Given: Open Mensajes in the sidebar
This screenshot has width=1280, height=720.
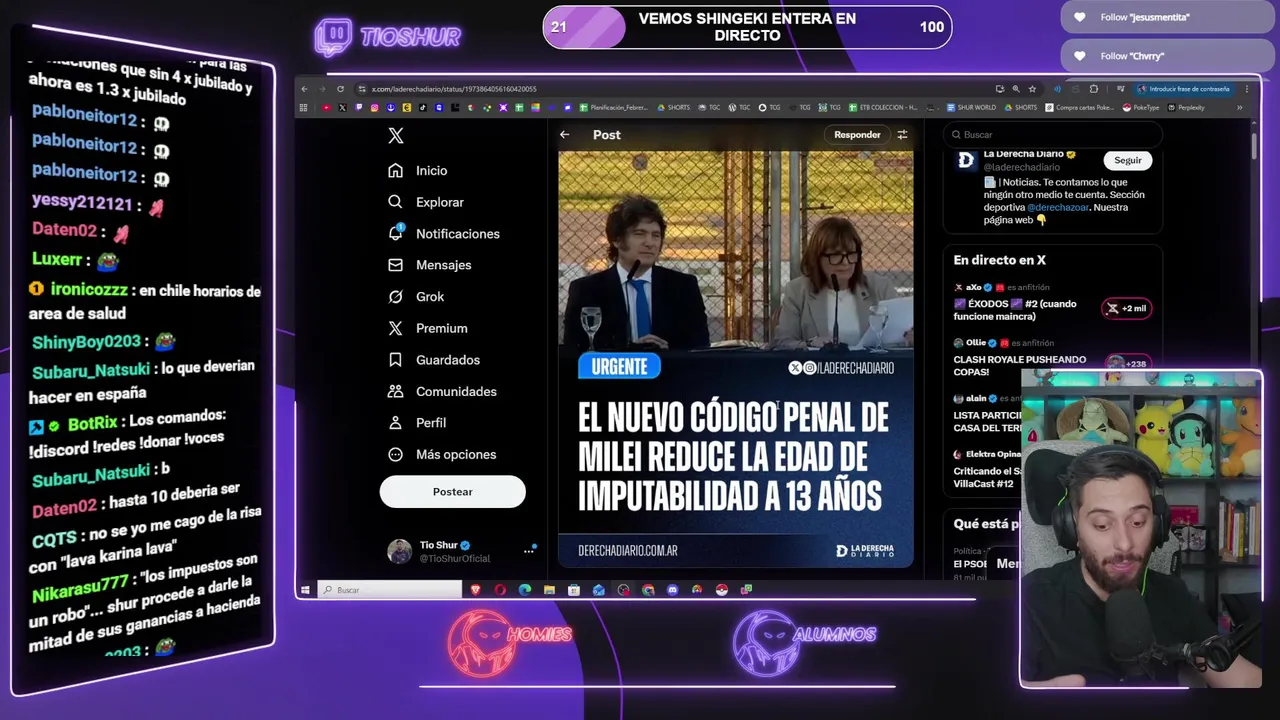Looking at the screenshot, I should coord(430,265).
